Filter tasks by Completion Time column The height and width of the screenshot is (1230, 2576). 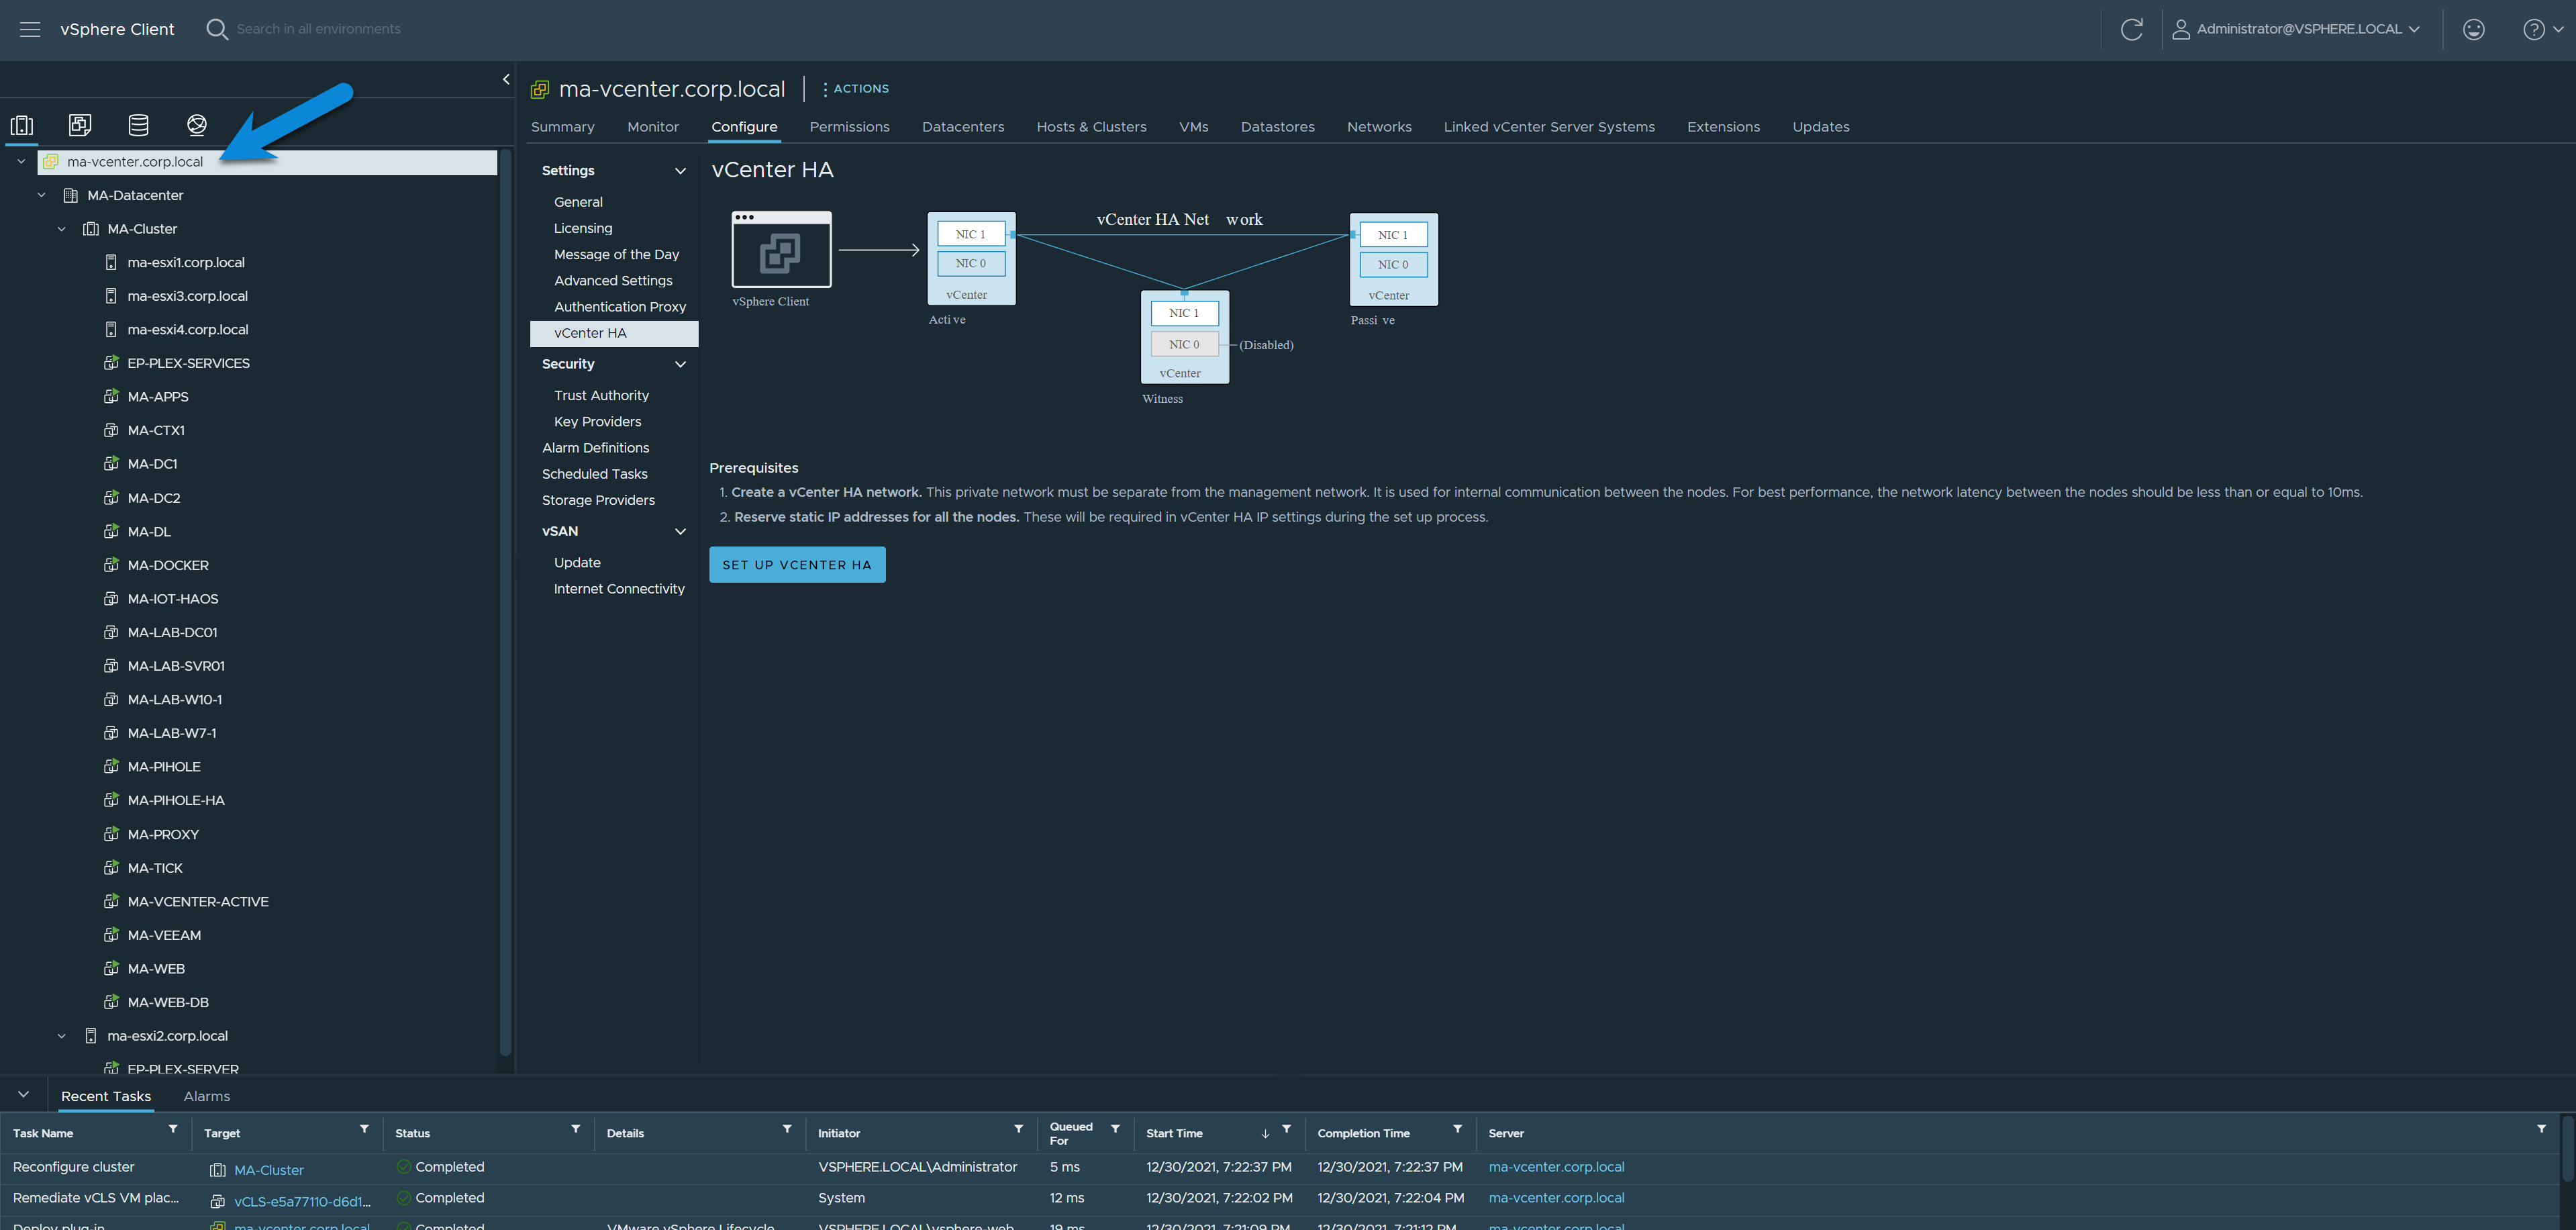[1458, 1129]
